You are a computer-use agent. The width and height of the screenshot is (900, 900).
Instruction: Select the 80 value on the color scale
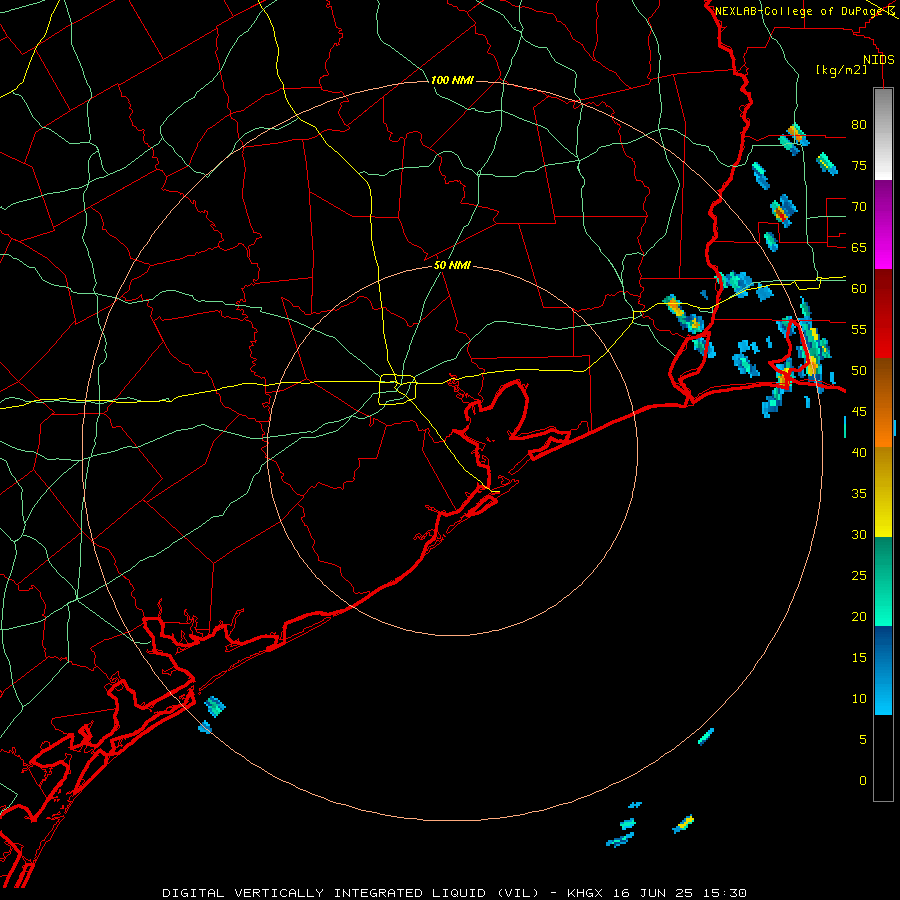pos(859,125)
